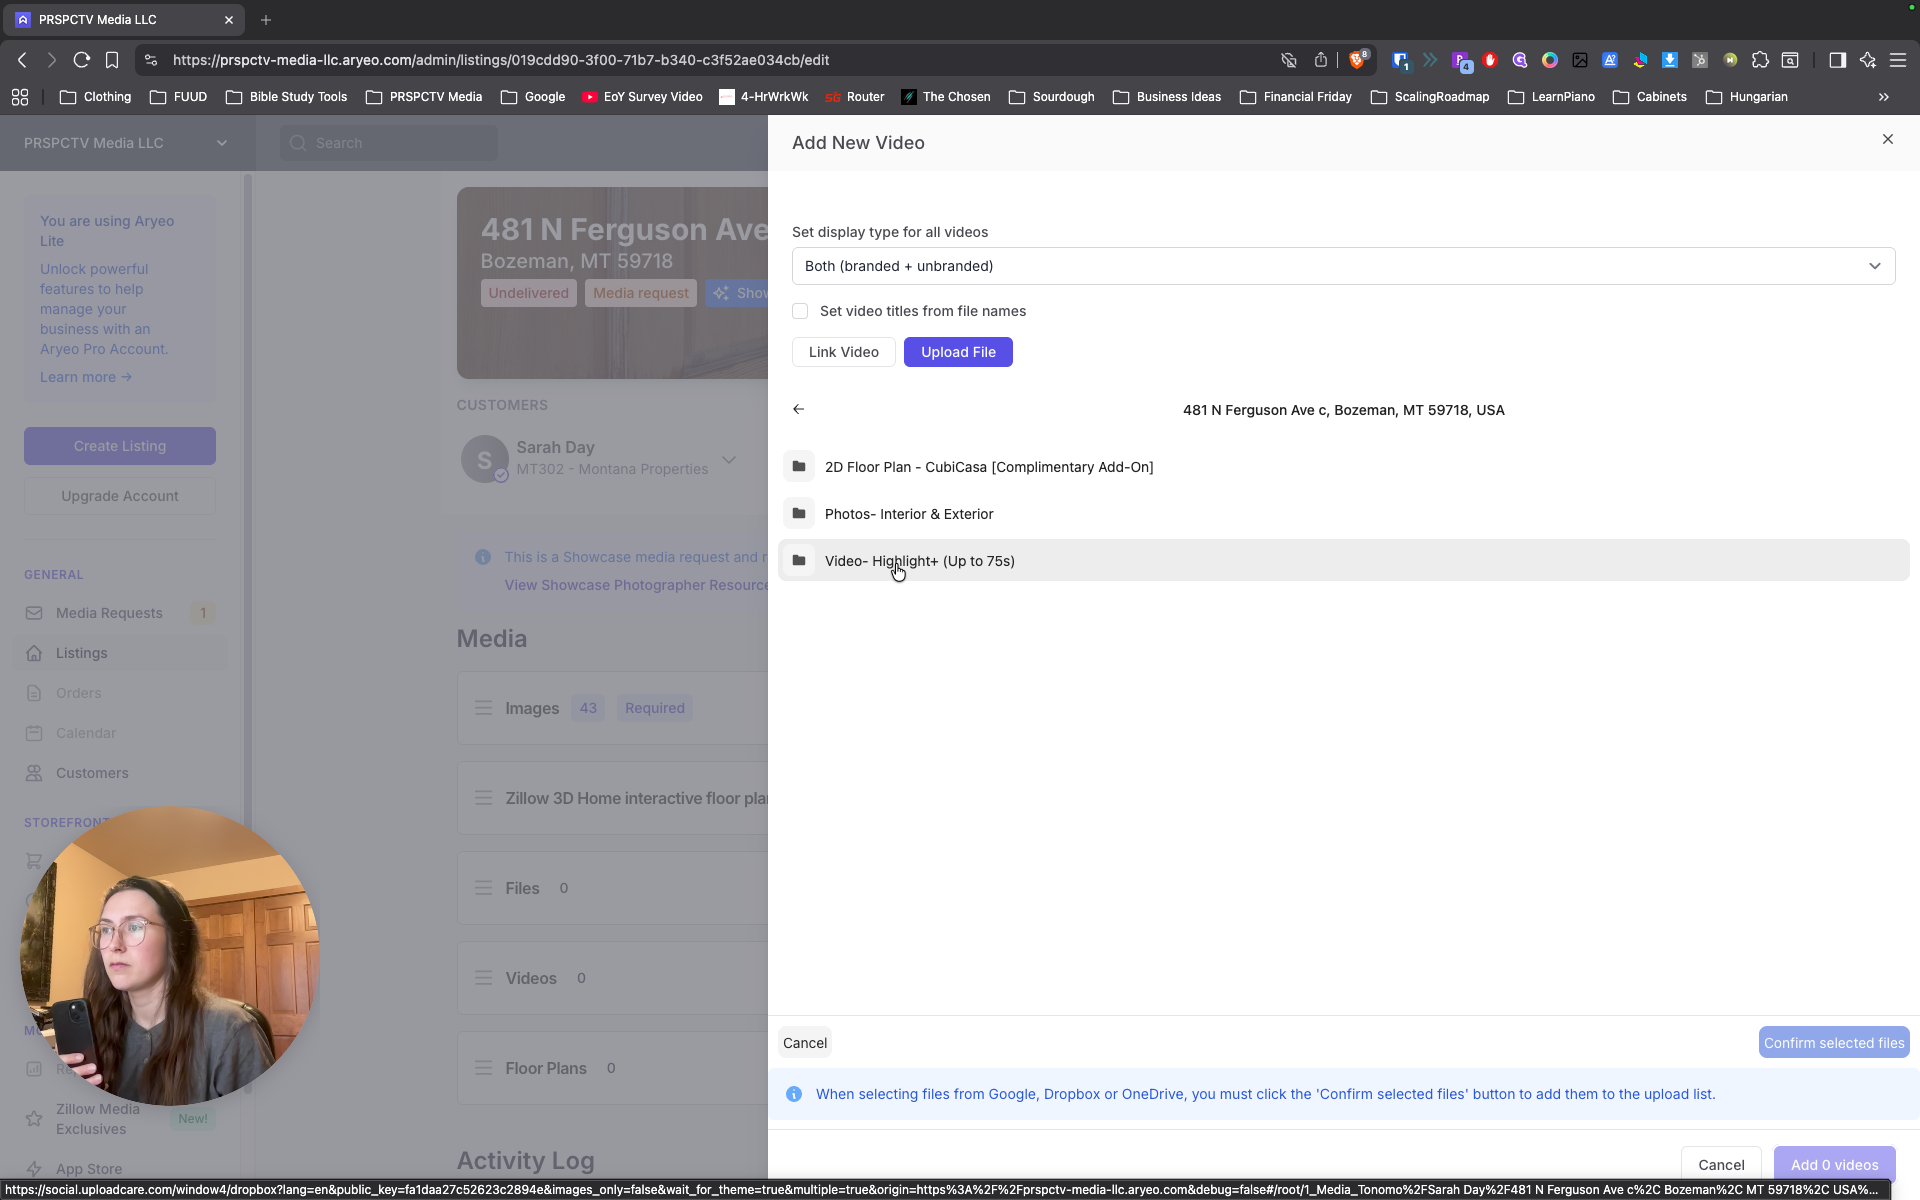This screenshot has width=1920, height=1200.
Task: Open the browser extensions puzzle icon
Action: [1760, 60]
